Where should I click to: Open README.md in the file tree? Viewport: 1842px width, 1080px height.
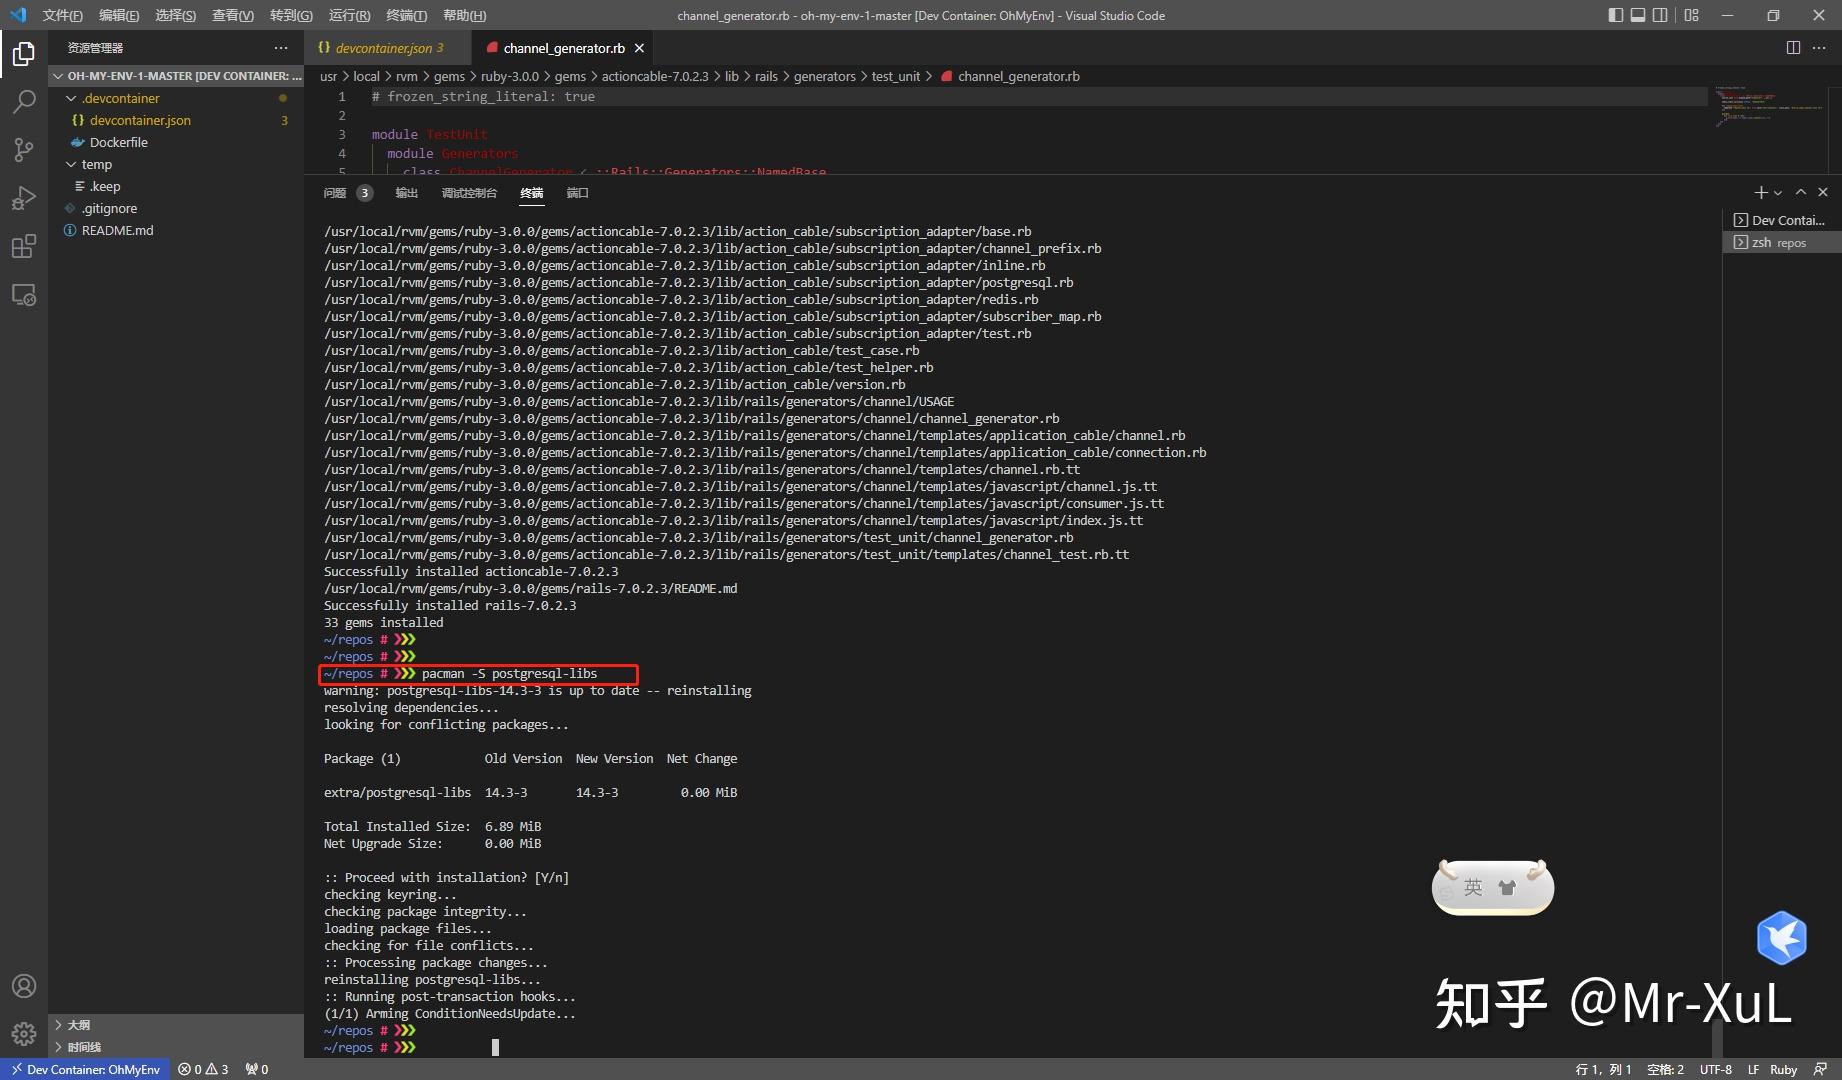pos(177,230)
